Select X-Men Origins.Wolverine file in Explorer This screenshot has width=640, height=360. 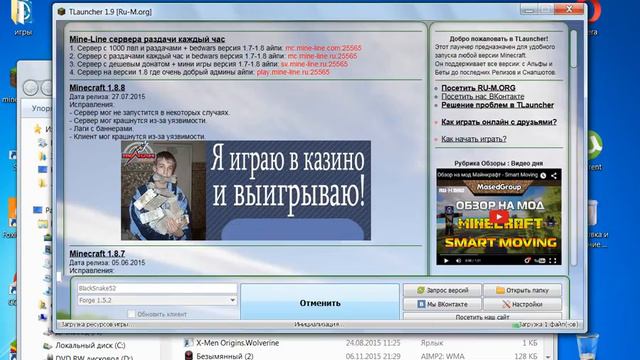click(238, 343)
